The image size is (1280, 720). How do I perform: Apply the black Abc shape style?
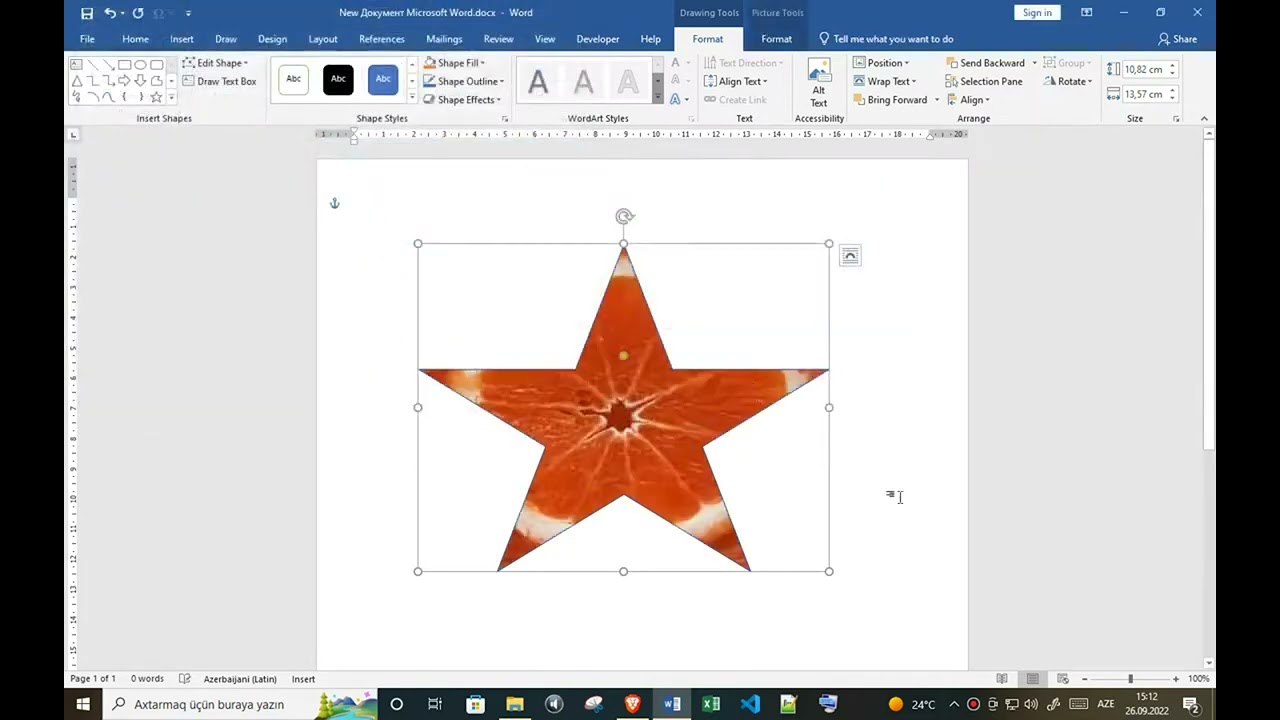pos(338,79)
